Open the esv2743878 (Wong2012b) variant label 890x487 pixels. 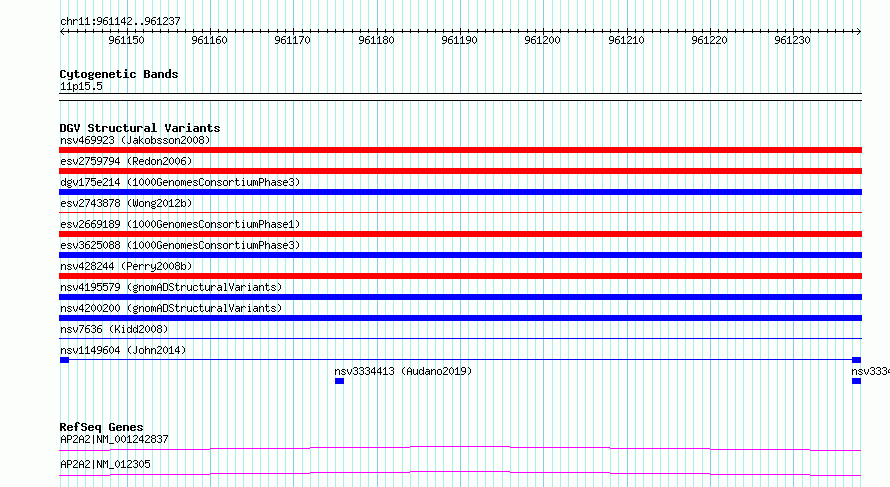[126, 203]
